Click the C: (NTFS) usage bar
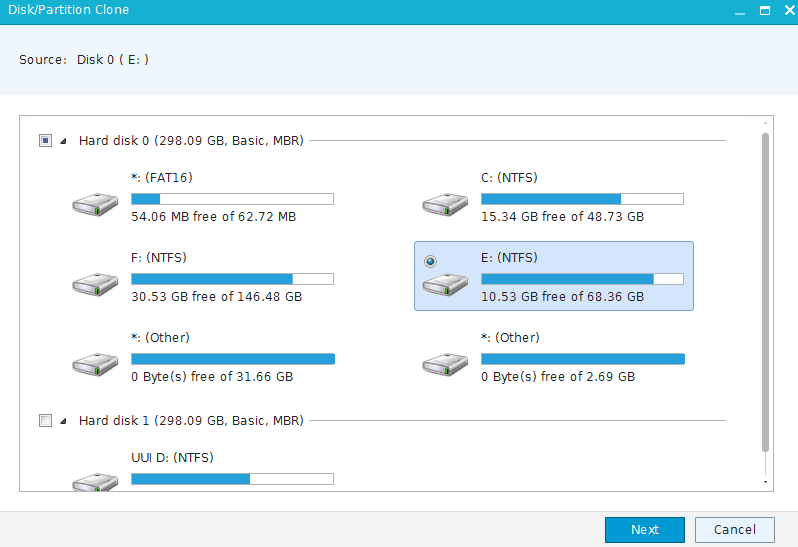Screen dimensions: 798x547 point(583,199)
